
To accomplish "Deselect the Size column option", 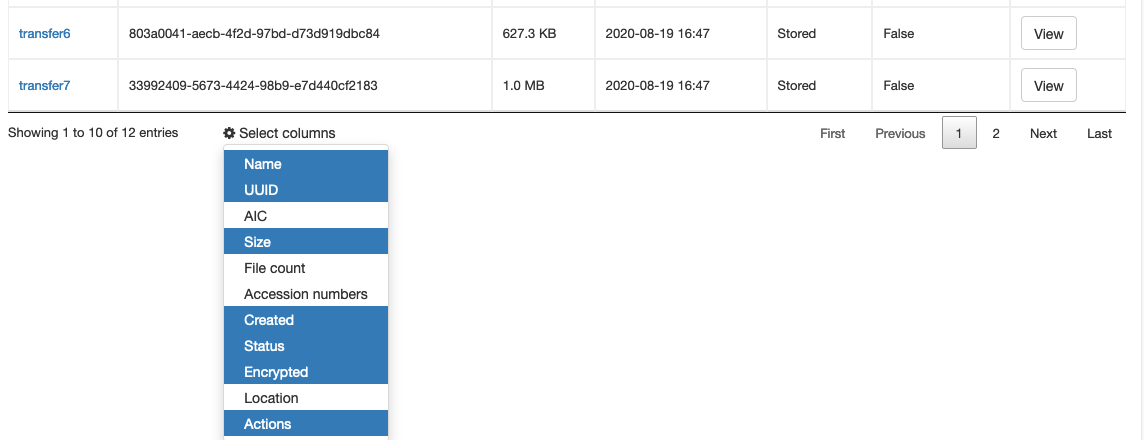I will coord(305,242).
